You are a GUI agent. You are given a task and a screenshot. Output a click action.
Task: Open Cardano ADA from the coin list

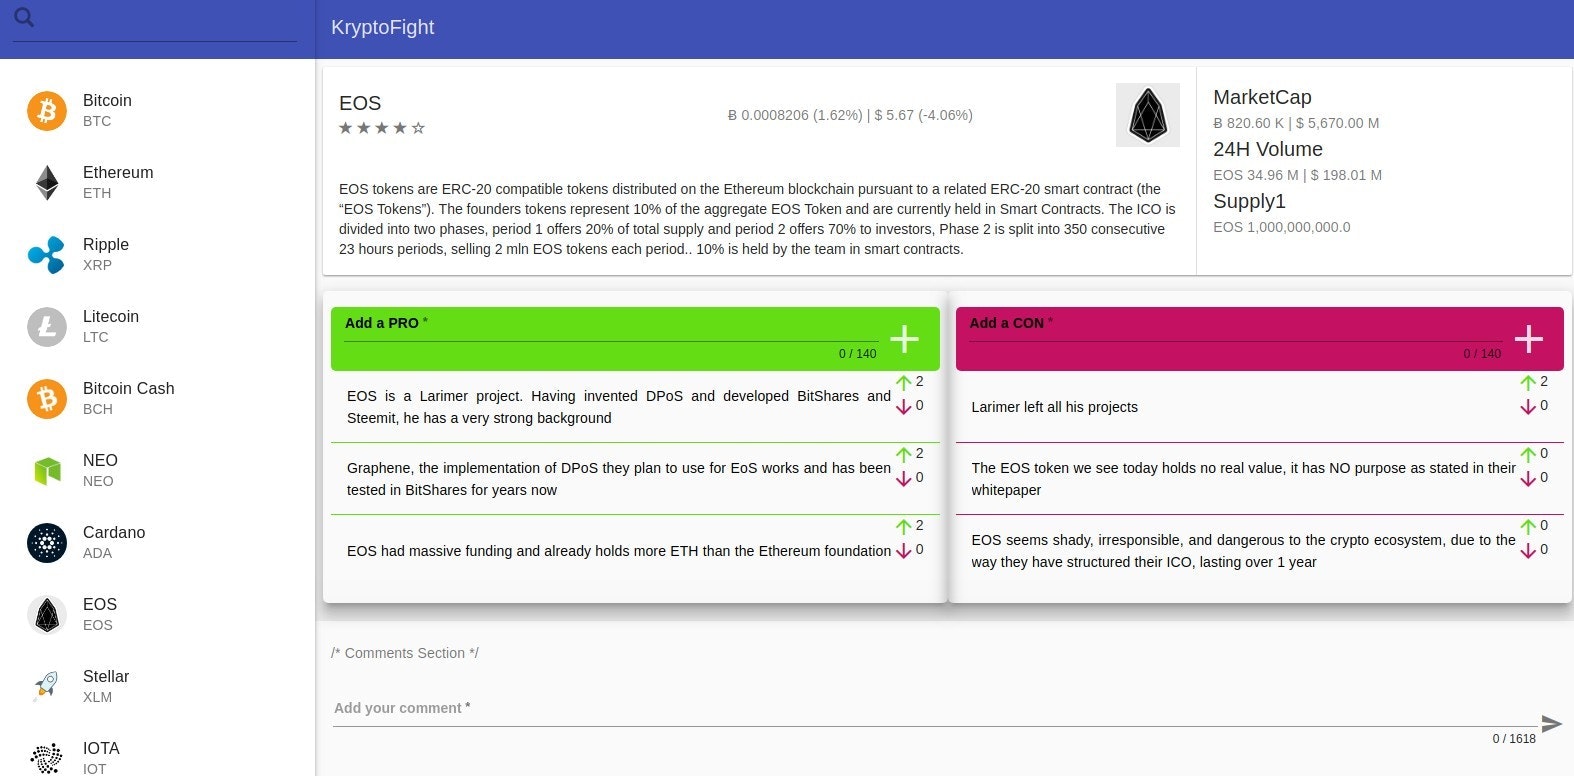coord(158,543)
